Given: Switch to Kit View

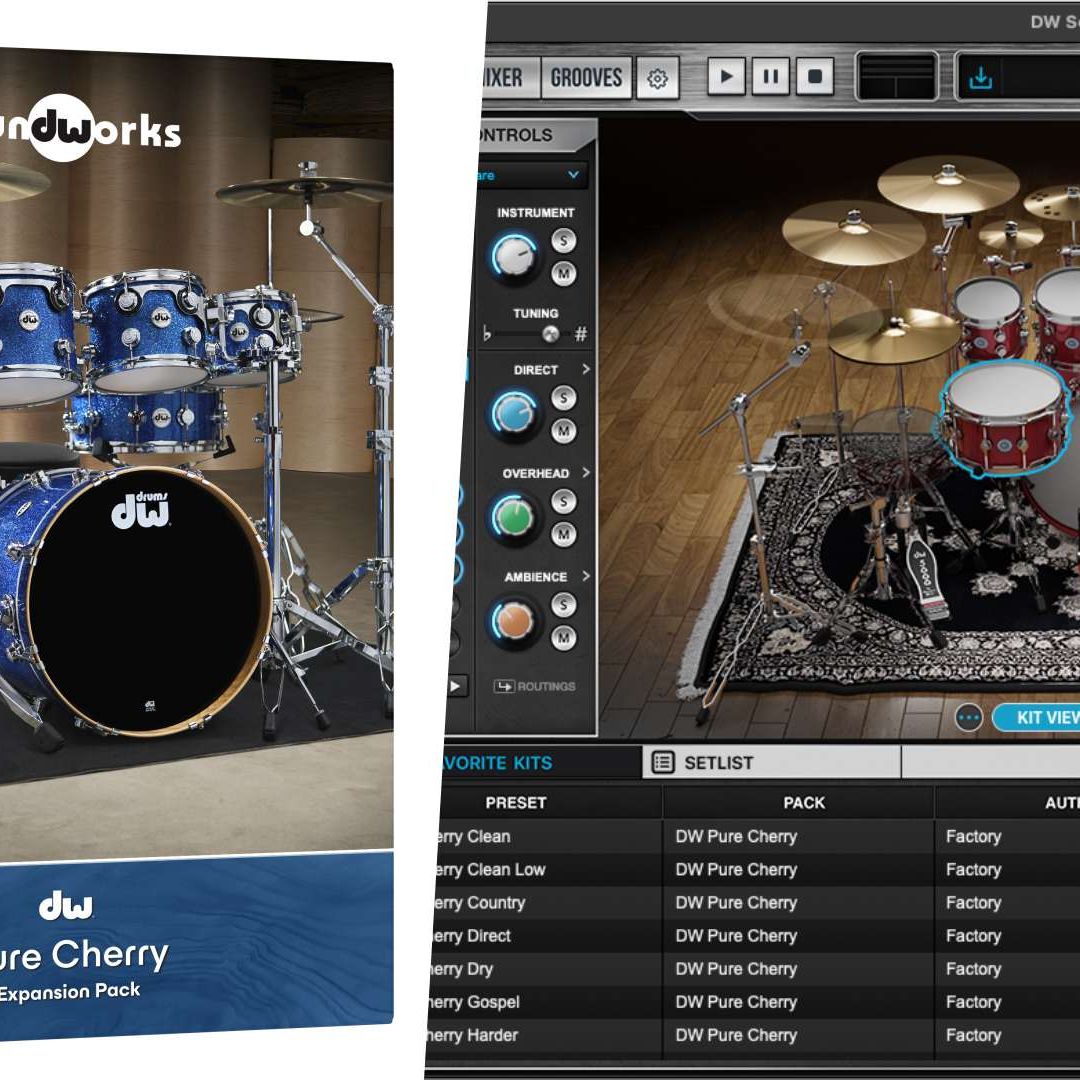Looking at the screenshot, I should [x=1037, y=718].
